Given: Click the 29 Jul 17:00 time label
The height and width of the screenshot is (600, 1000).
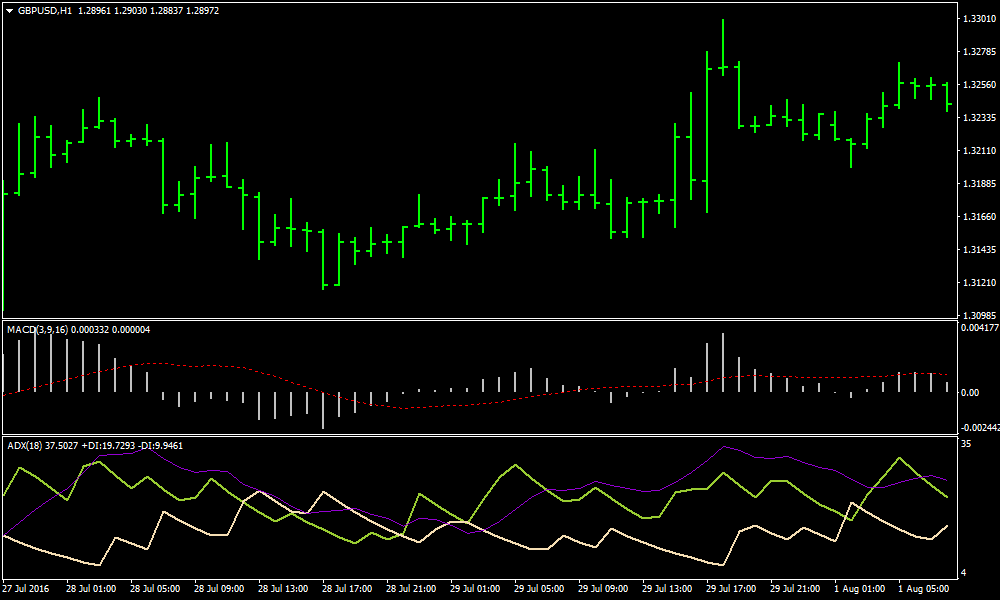Looking at the screenshot, I should [x=731, y=587].
